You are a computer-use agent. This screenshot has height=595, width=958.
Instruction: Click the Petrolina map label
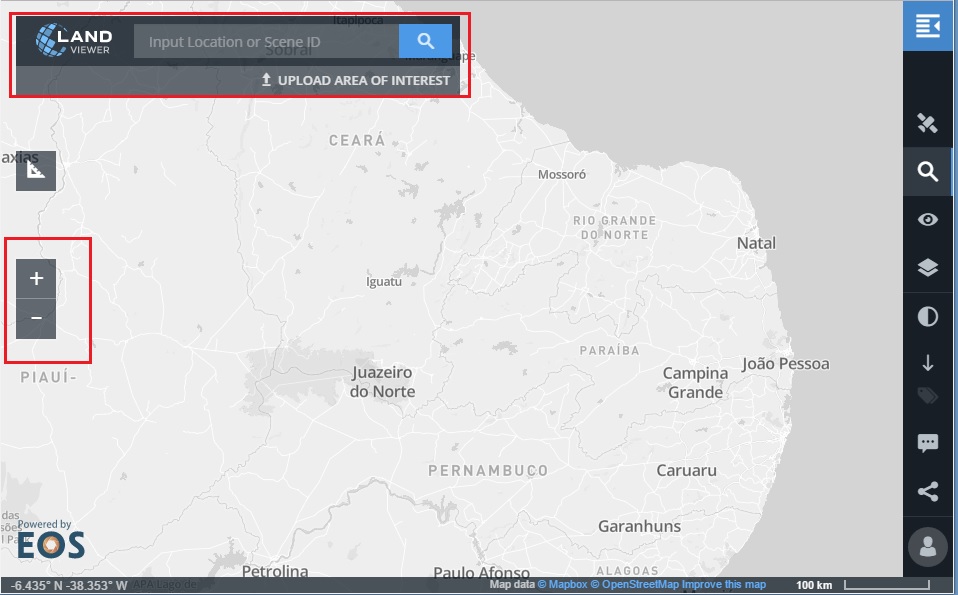[275, 571]
